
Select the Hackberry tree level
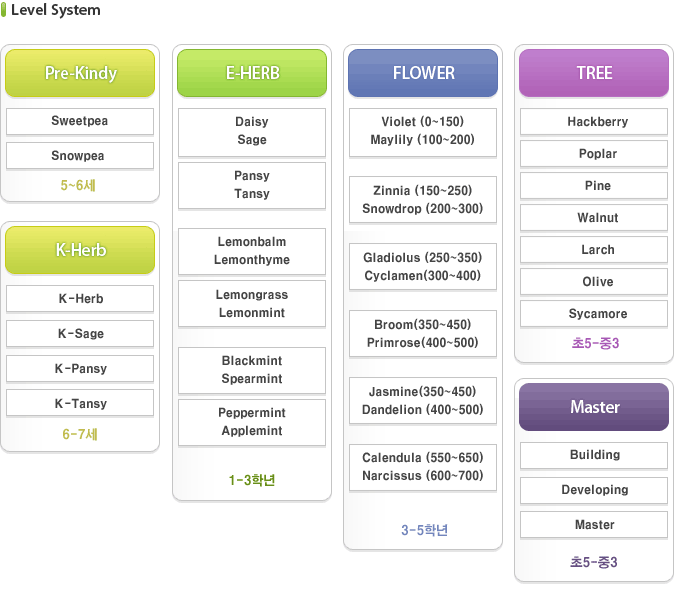point(594,122)
